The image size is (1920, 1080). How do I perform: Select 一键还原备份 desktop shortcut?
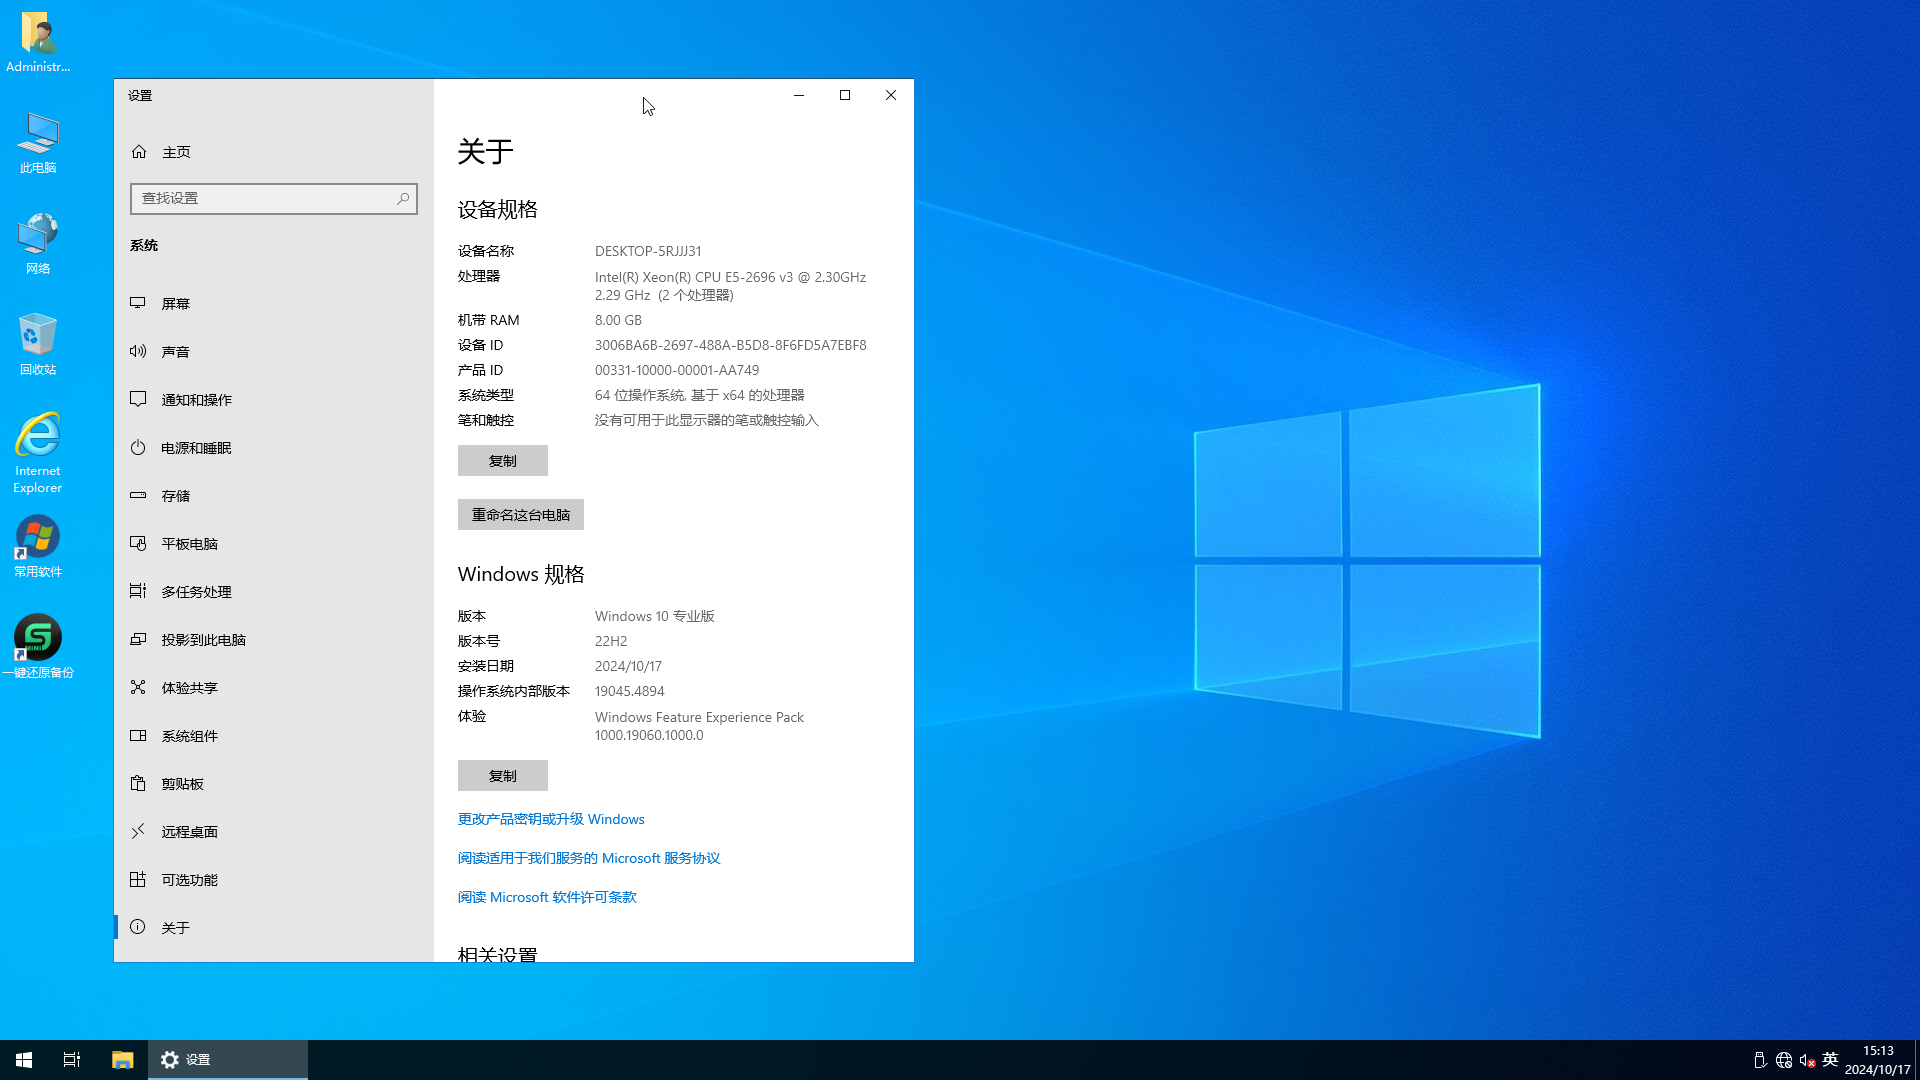click(x=38, y=647)
